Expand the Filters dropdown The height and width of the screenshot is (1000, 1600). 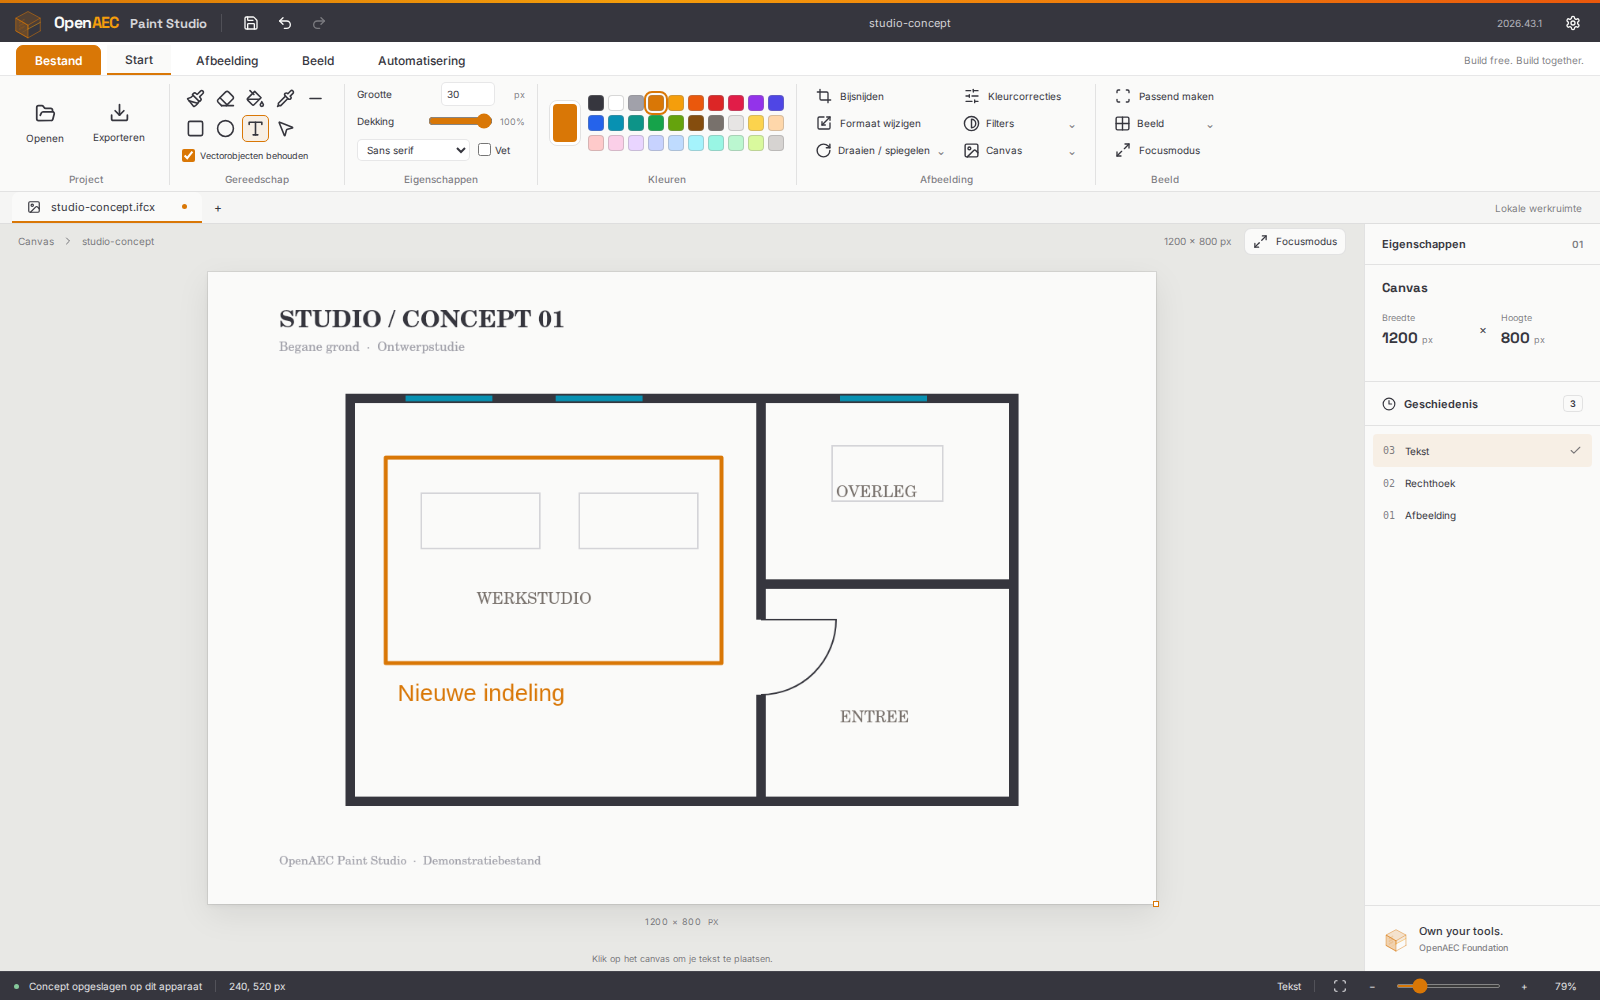pyautogui.click(x=1020, y=124)
